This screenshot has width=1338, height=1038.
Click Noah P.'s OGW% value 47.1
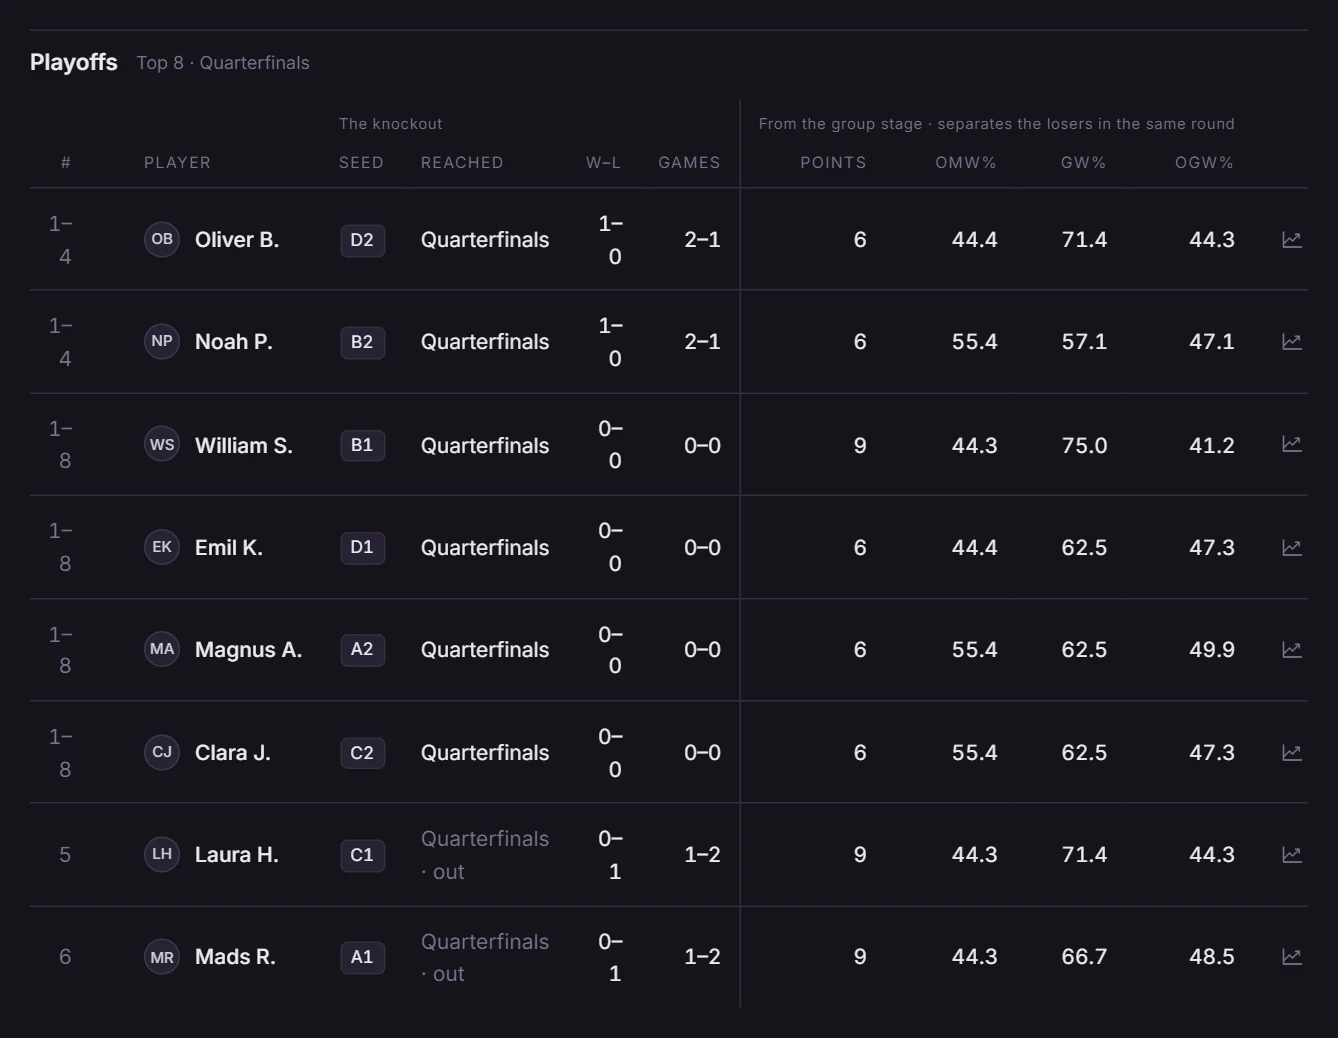(x=1212, y=342)
